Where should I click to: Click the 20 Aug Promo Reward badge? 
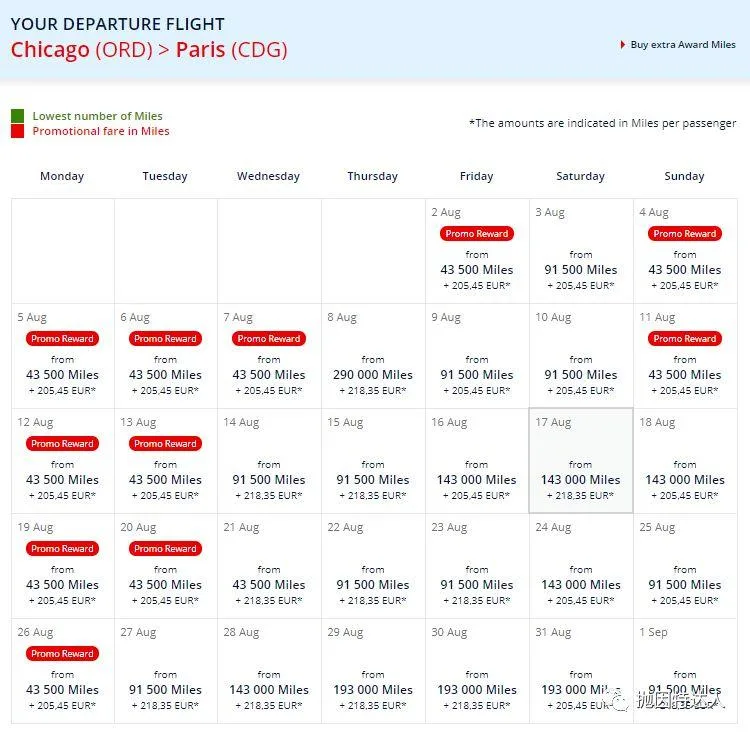pyautogui.click(x=166, y=549)
